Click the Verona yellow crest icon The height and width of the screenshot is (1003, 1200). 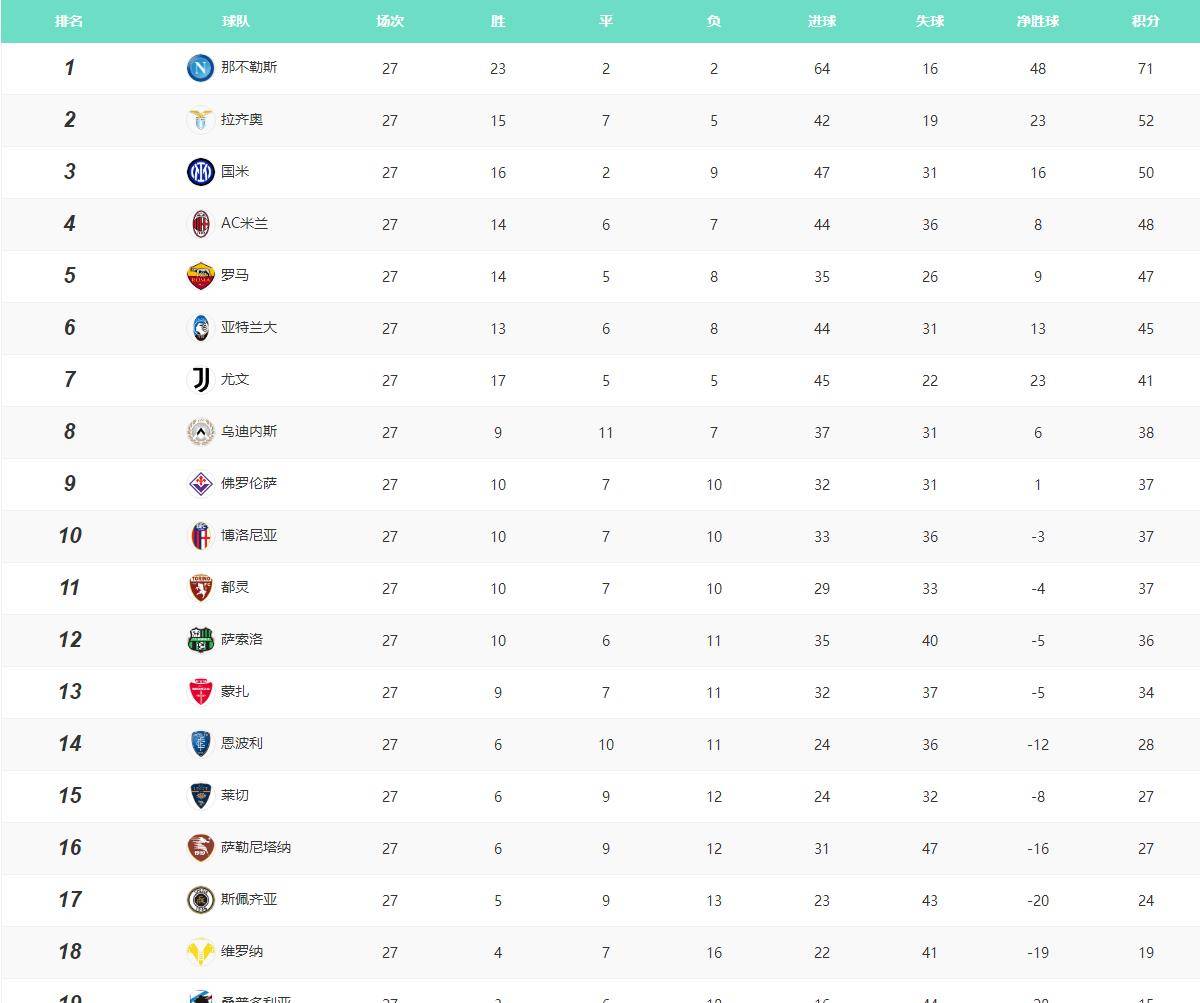[x=200, y=952]
